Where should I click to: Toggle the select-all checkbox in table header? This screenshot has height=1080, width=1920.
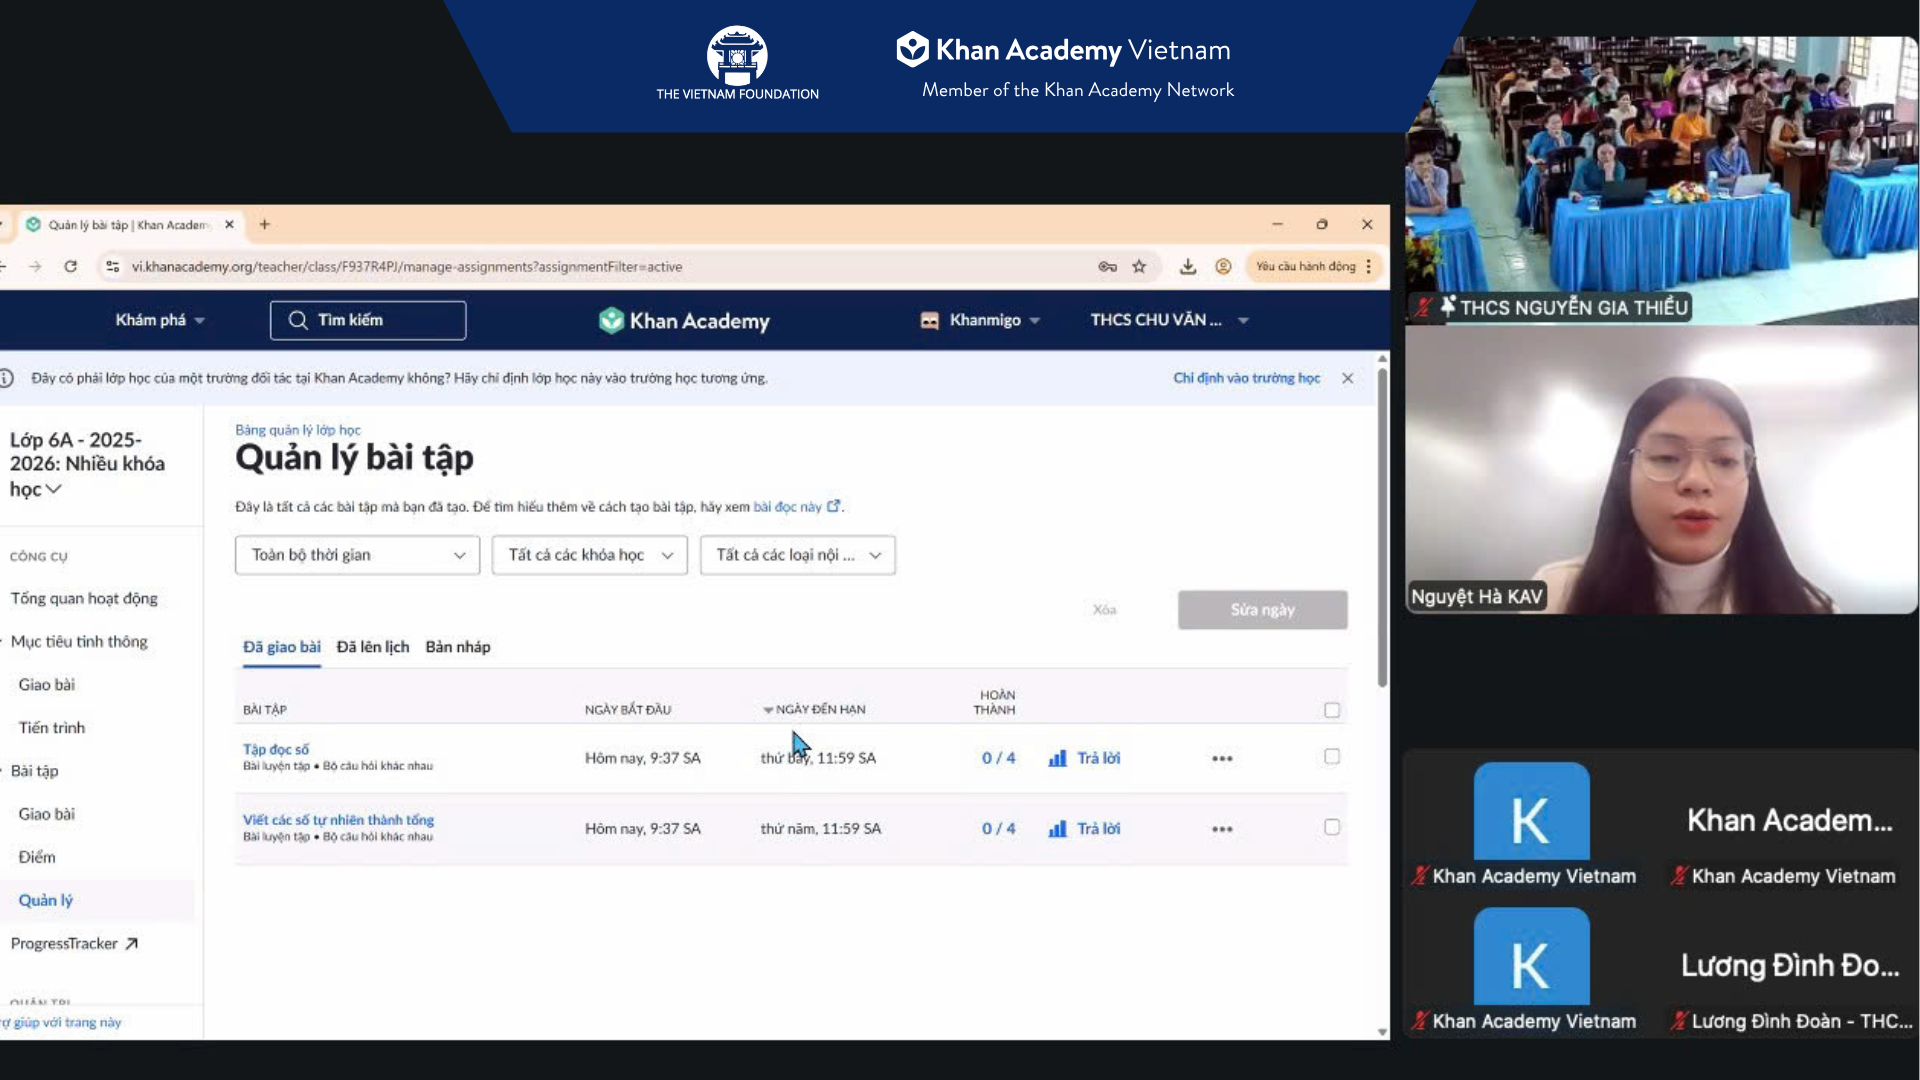tap(1331, 710)
